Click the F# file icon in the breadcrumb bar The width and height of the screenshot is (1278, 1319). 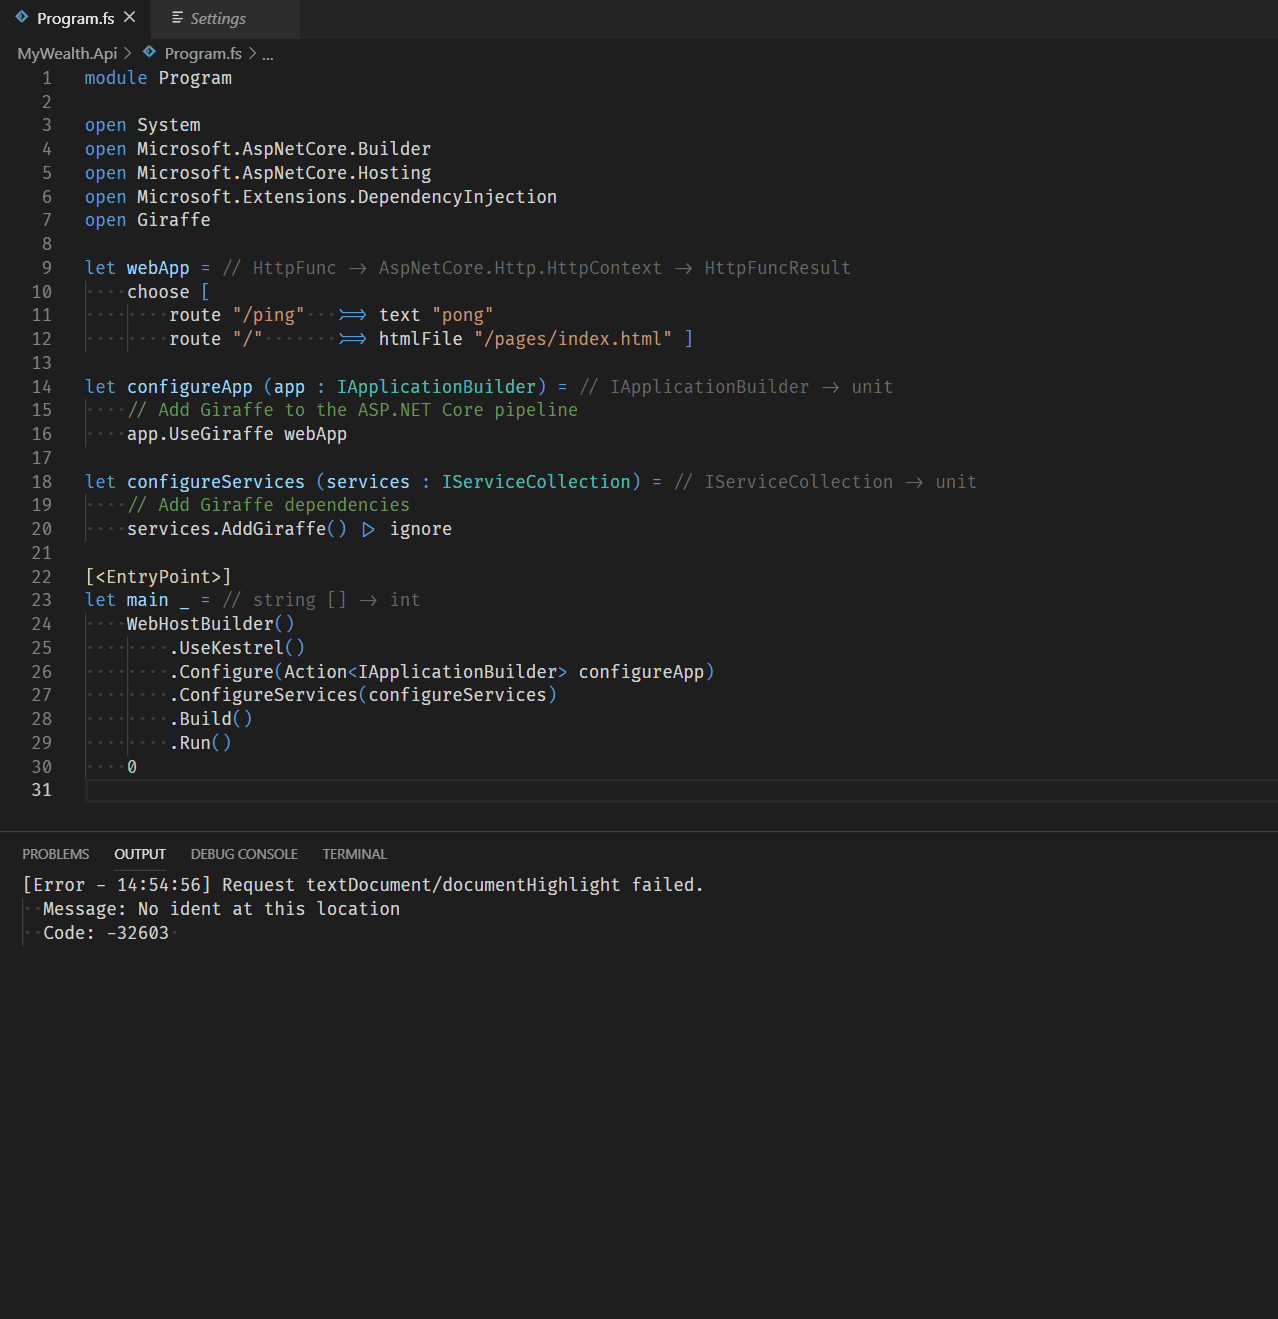(x=148, y=53)
